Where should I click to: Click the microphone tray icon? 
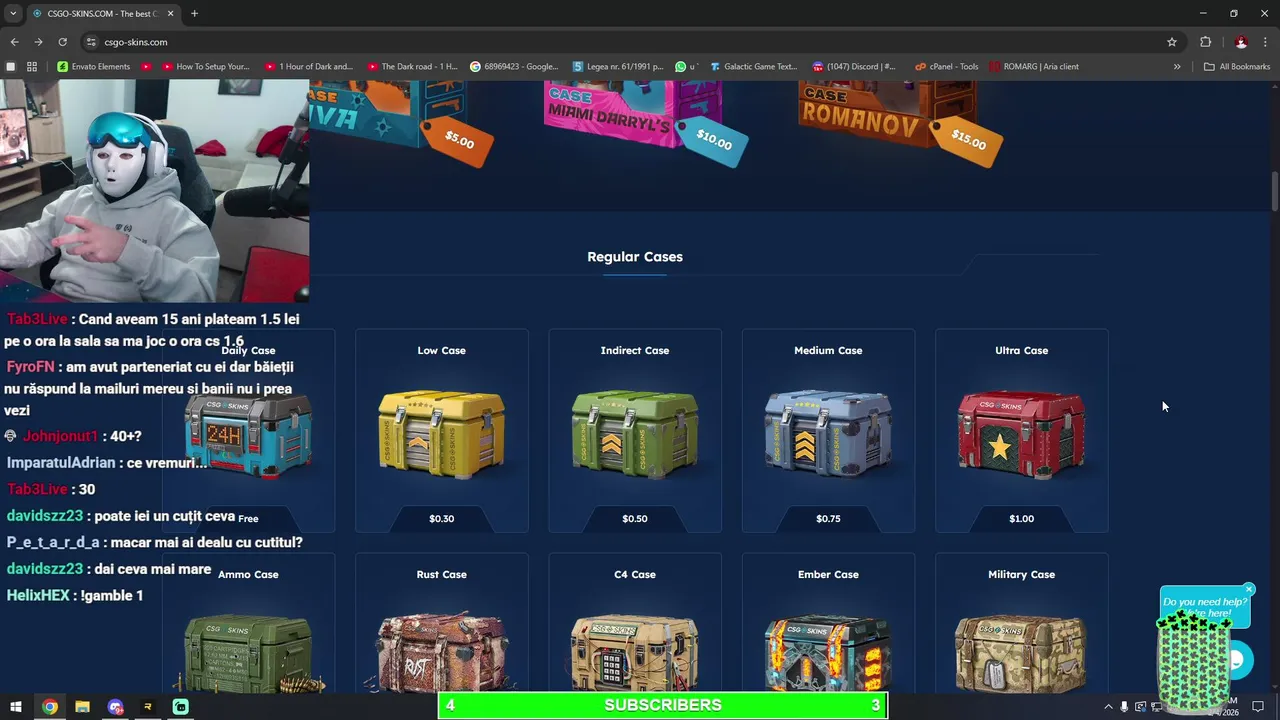[1124, 707]
